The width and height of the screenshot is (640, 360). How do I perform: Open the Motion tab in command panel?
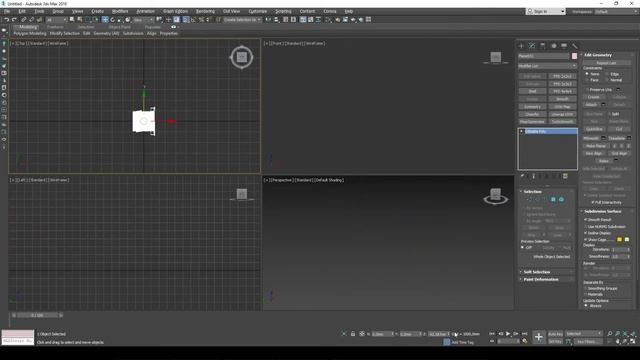click(x=553, y=46)
